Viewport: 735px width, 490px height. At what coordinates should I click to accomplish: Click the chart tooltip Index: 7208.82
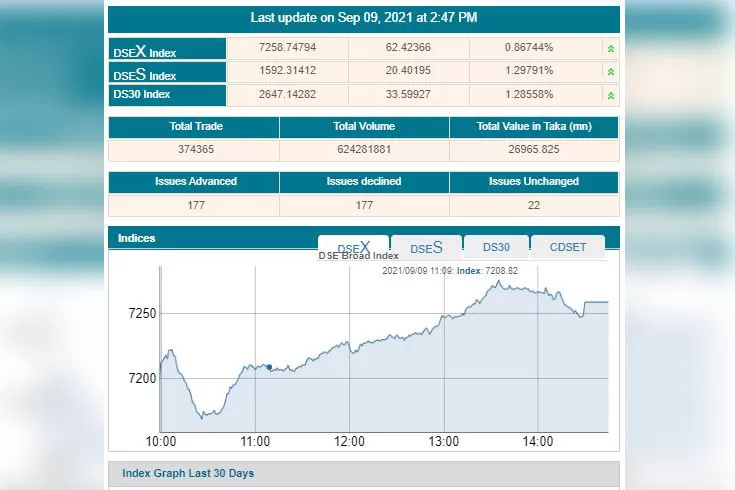click(488, 271)
